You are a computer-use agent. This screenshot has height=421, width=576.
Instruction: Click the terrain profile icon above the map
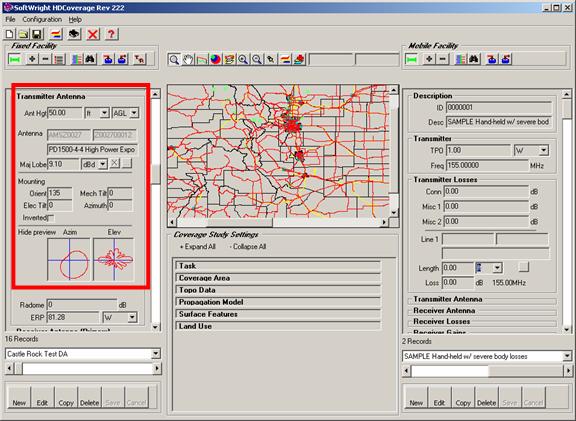[x=202, y=59]
